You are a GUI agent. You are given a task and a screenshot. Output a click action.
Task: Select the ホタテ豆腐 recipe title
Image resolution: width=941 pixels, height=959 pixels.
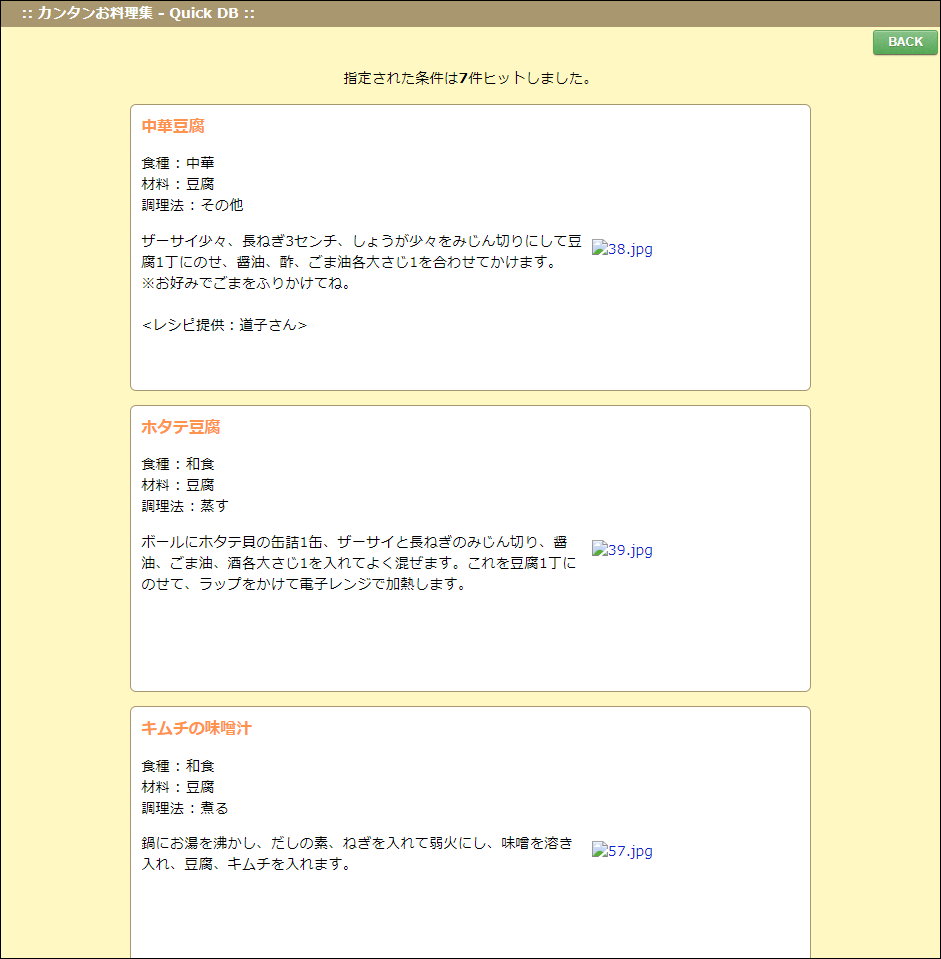pos(180,427)
